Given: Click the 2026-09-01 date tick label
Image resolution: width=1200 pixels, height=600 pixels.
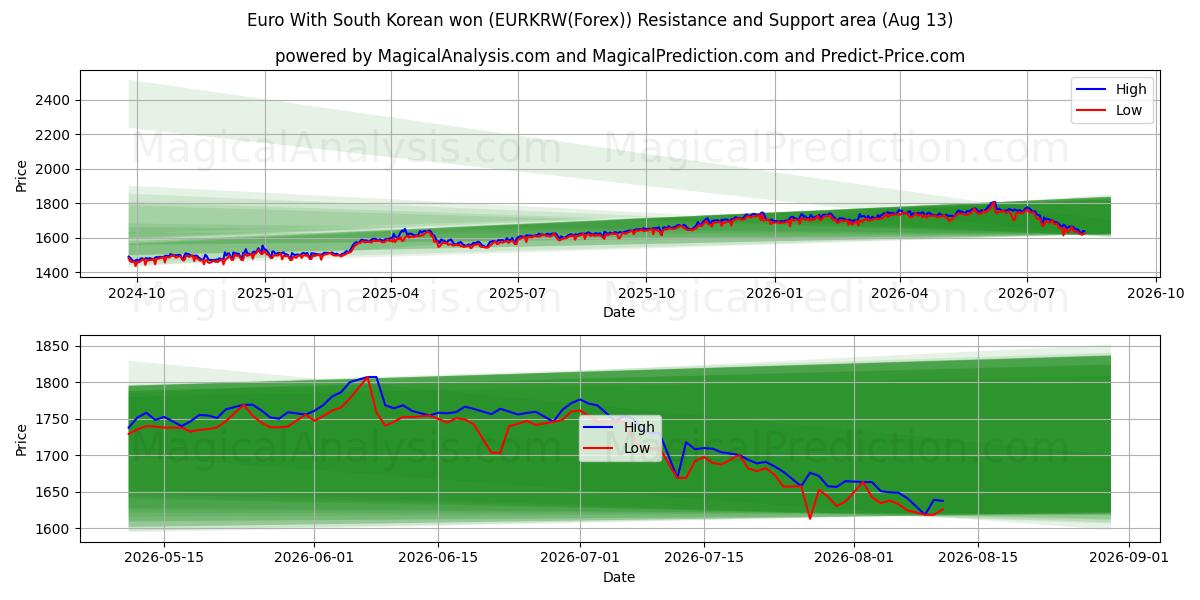Looking at the screenshot, I should click(x=1129, y=558).
